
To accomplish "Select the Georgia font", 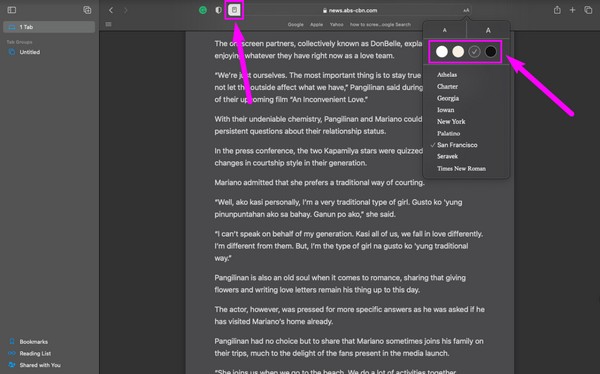I will pyautogui.click(x=448, y=98).
